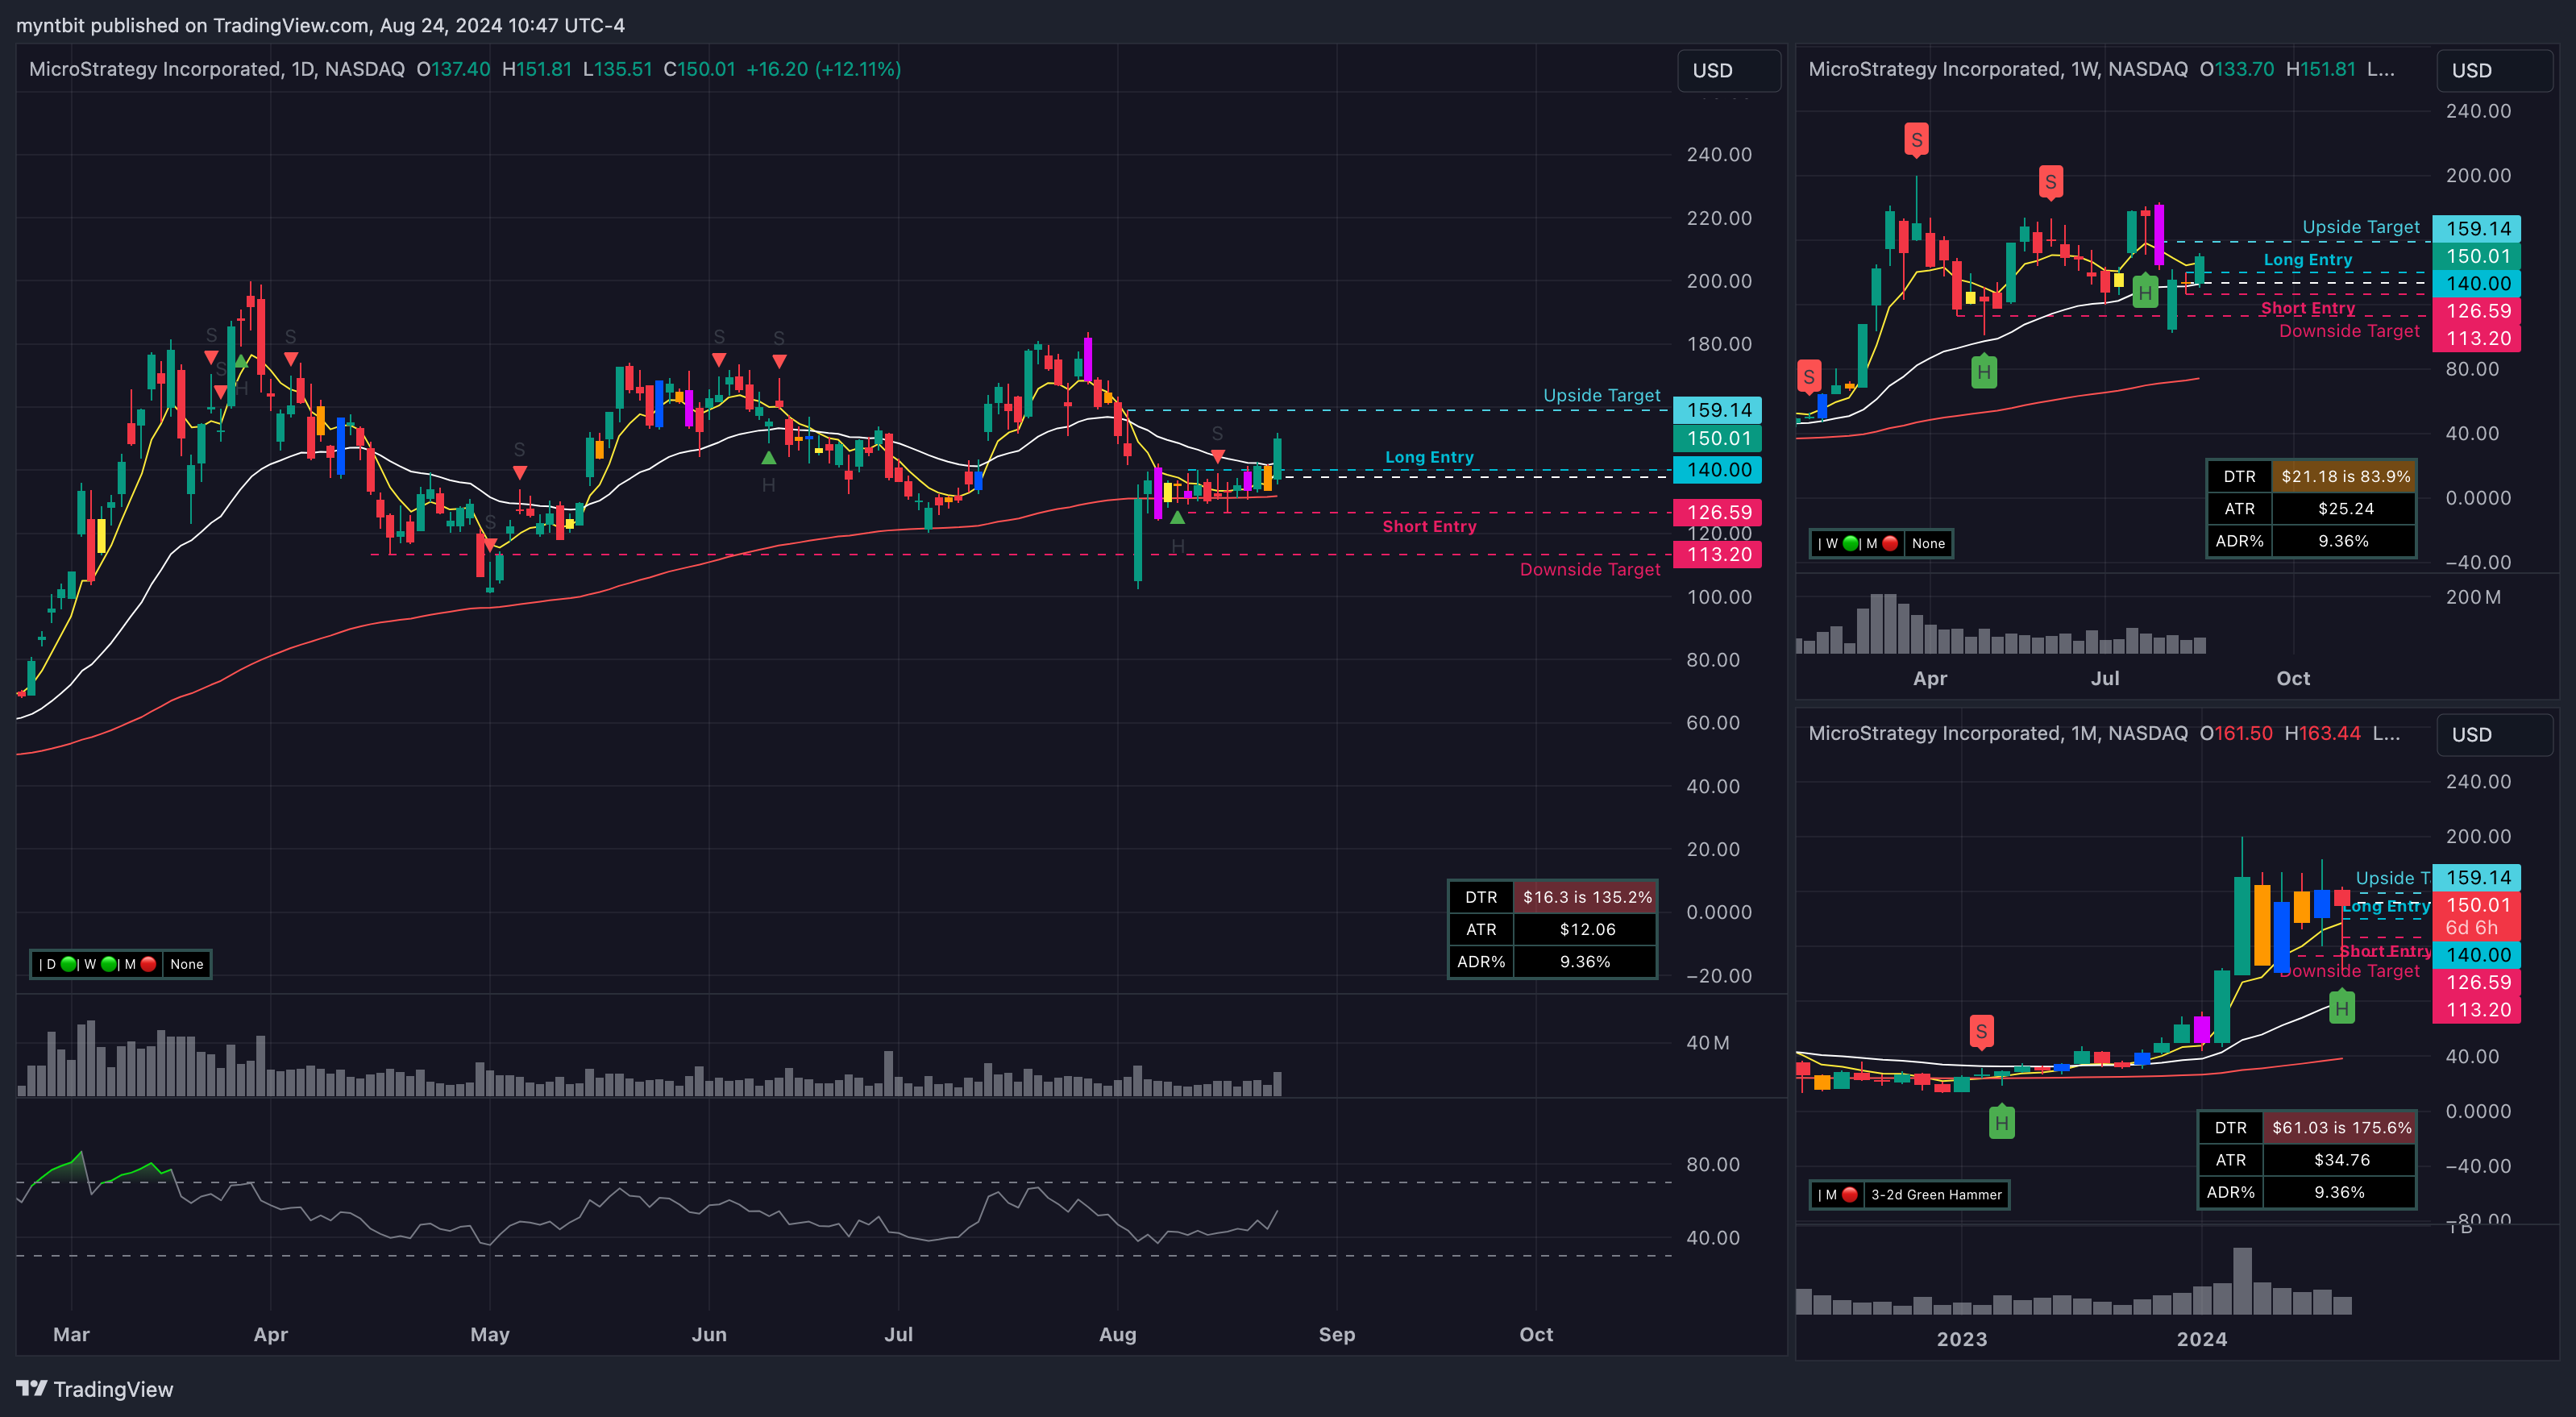Click the Downside Target label in weekly chart
The width and height of the screenshot is (2576, 1417).
pos(2349,331)
